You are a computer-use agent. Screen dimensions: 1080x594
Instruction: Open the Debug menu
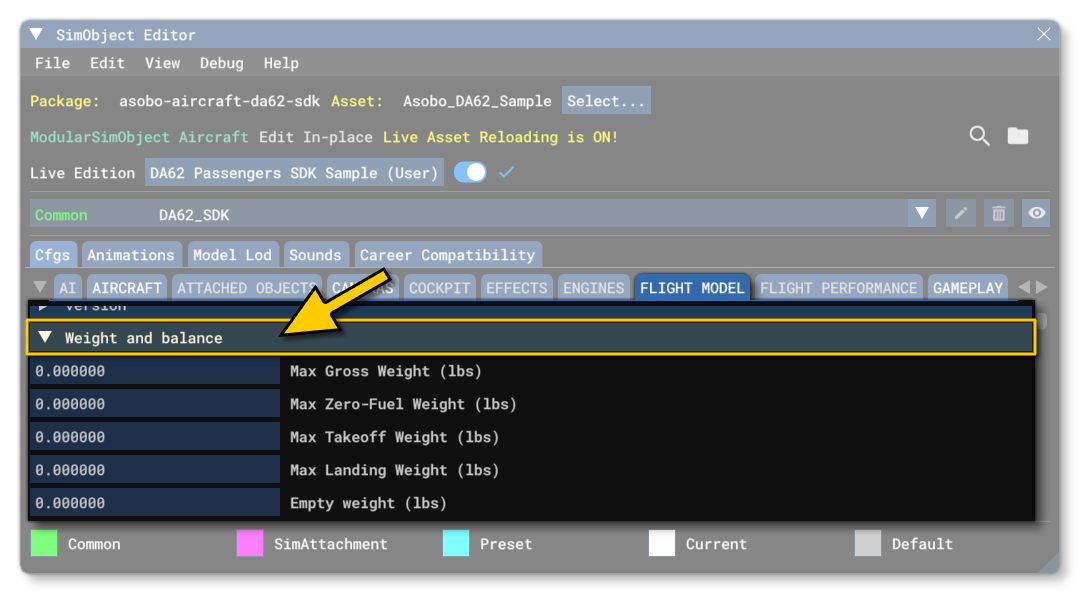coord(221,63)
